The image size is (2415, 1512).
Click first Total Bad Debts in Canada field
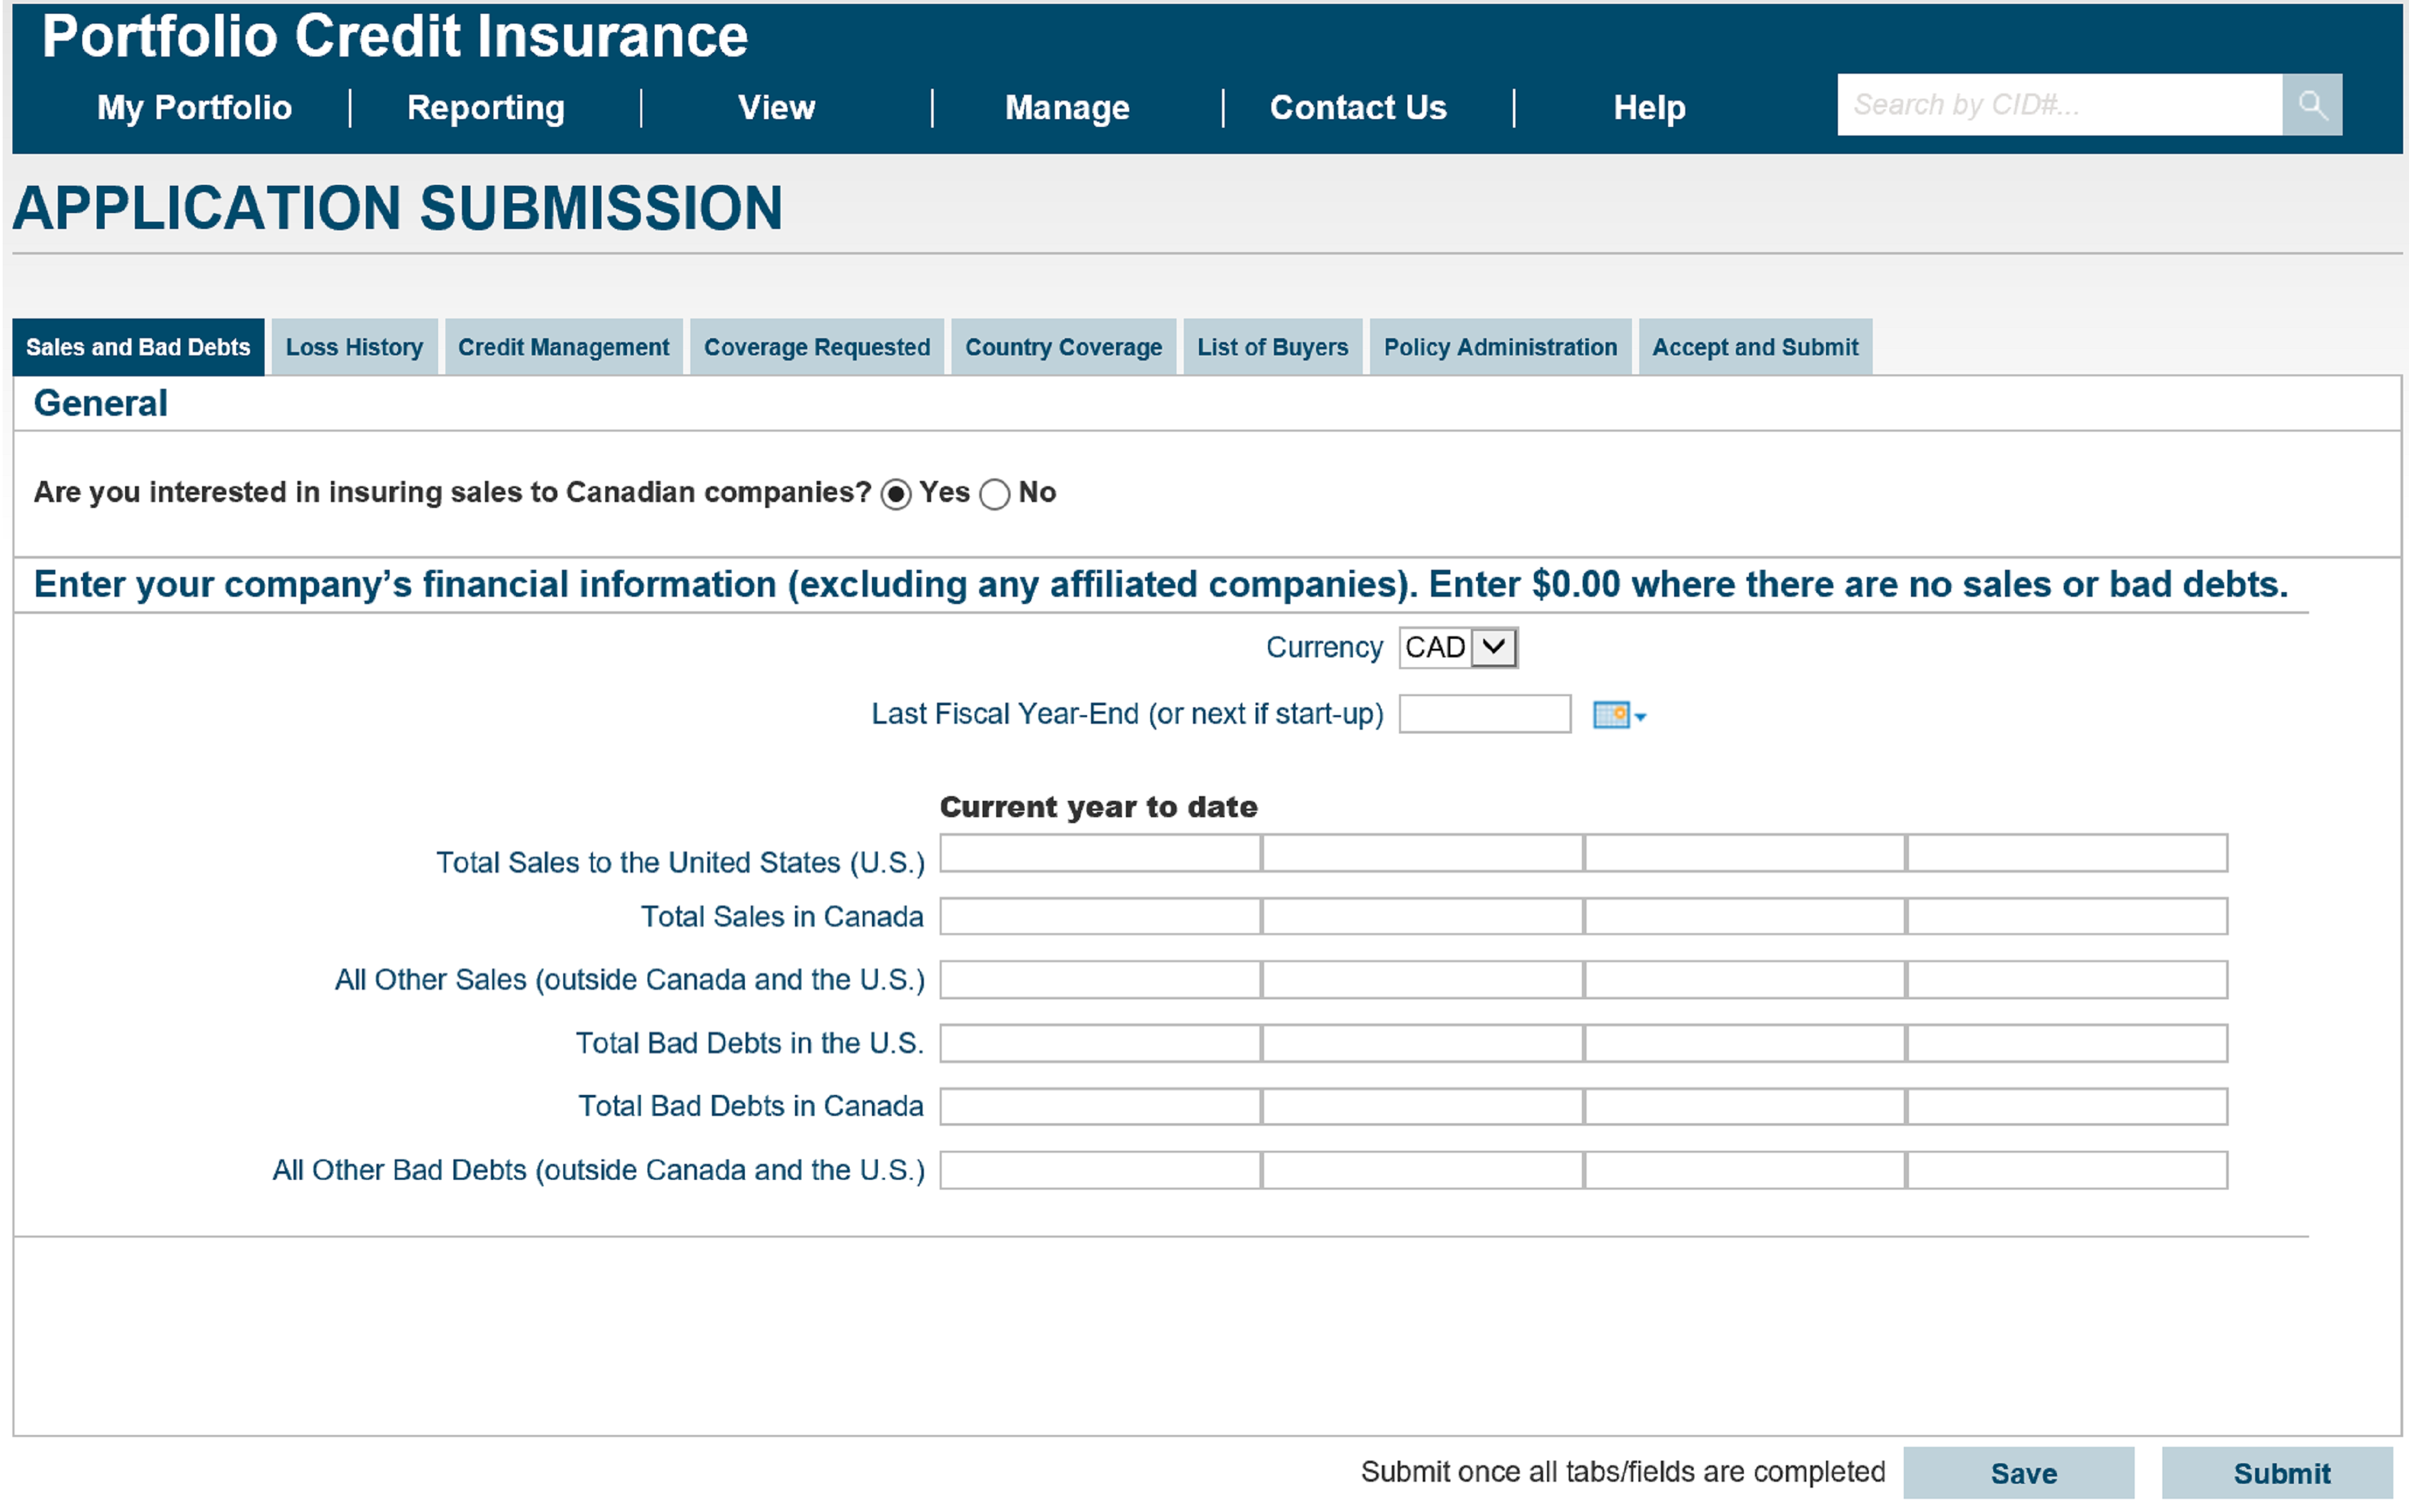pos(1100,1106)
